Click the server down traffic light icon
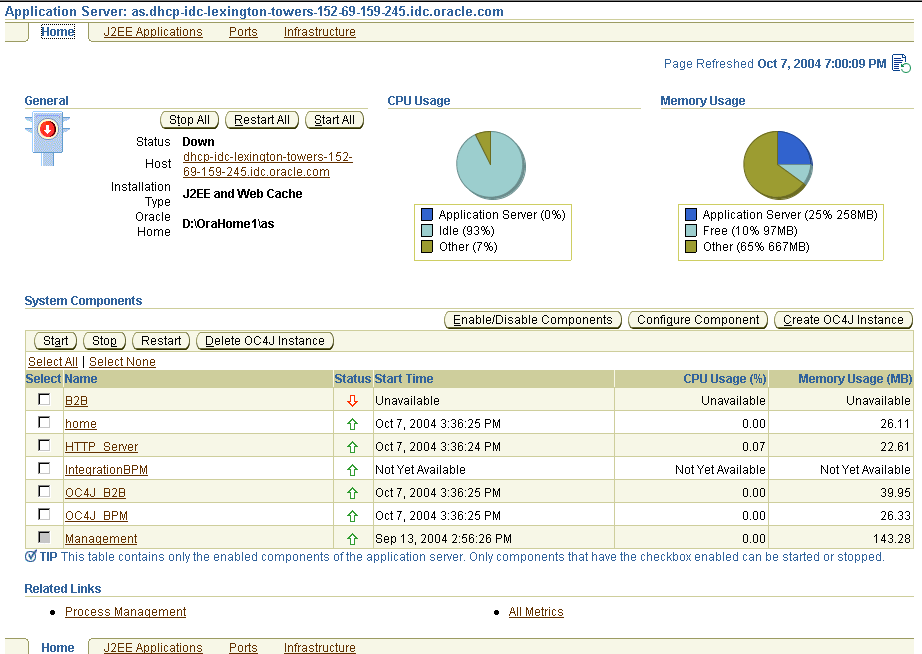922x654 pixels. [48, 139]
